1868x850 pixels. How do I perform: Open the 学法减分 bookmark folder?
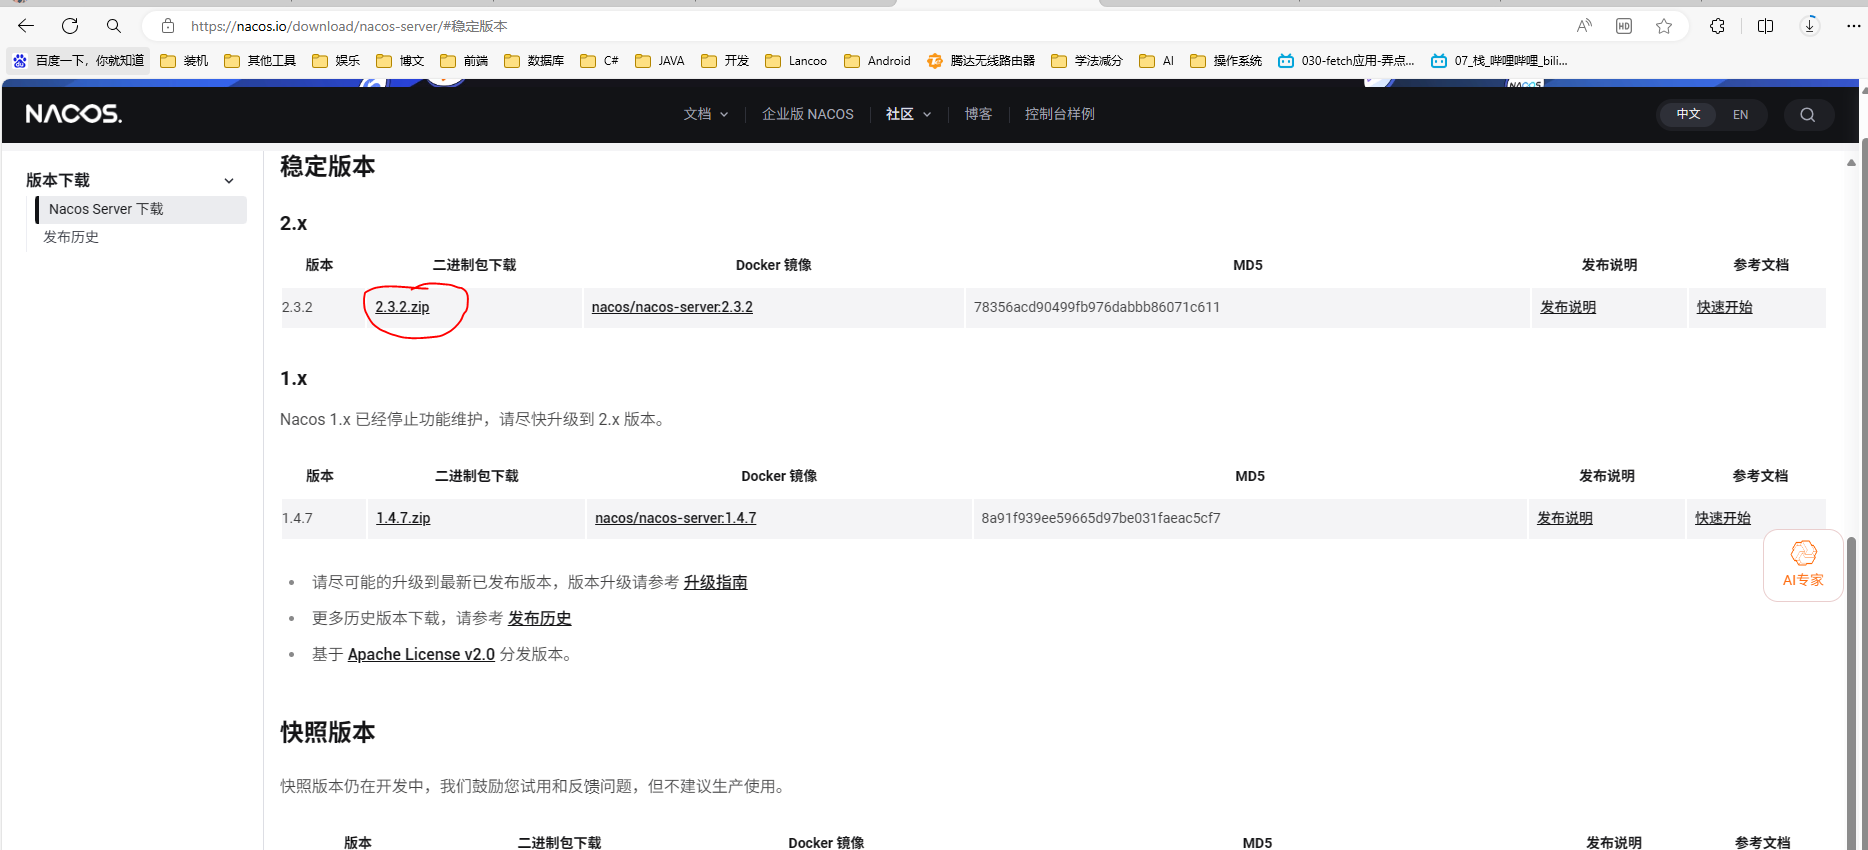coord(1087,61)
